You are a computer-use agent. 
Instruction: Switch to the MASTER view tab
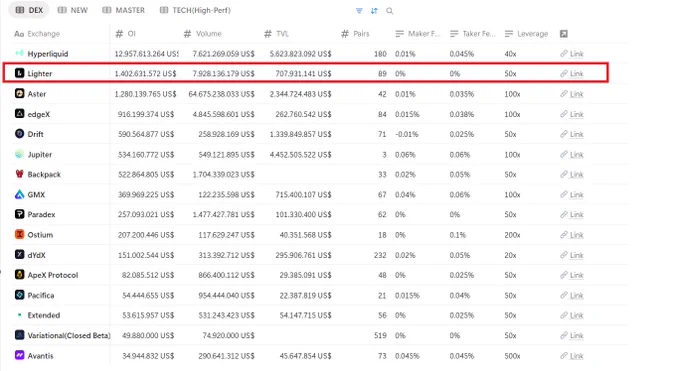[124, 10]
